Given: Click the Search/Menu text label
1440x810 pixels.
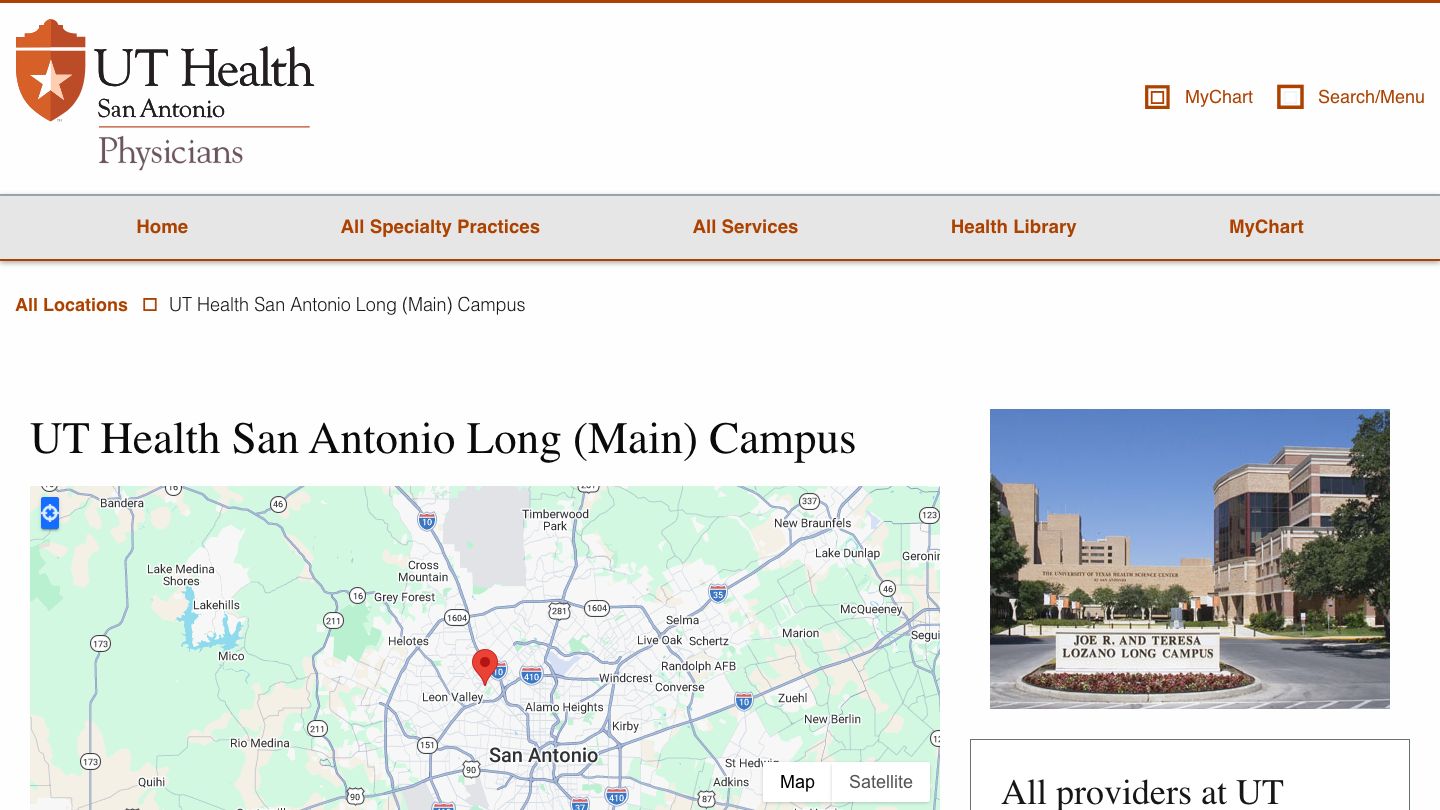Looking at the screenshot, I should pyautogui.click(x=1371, y=97).
